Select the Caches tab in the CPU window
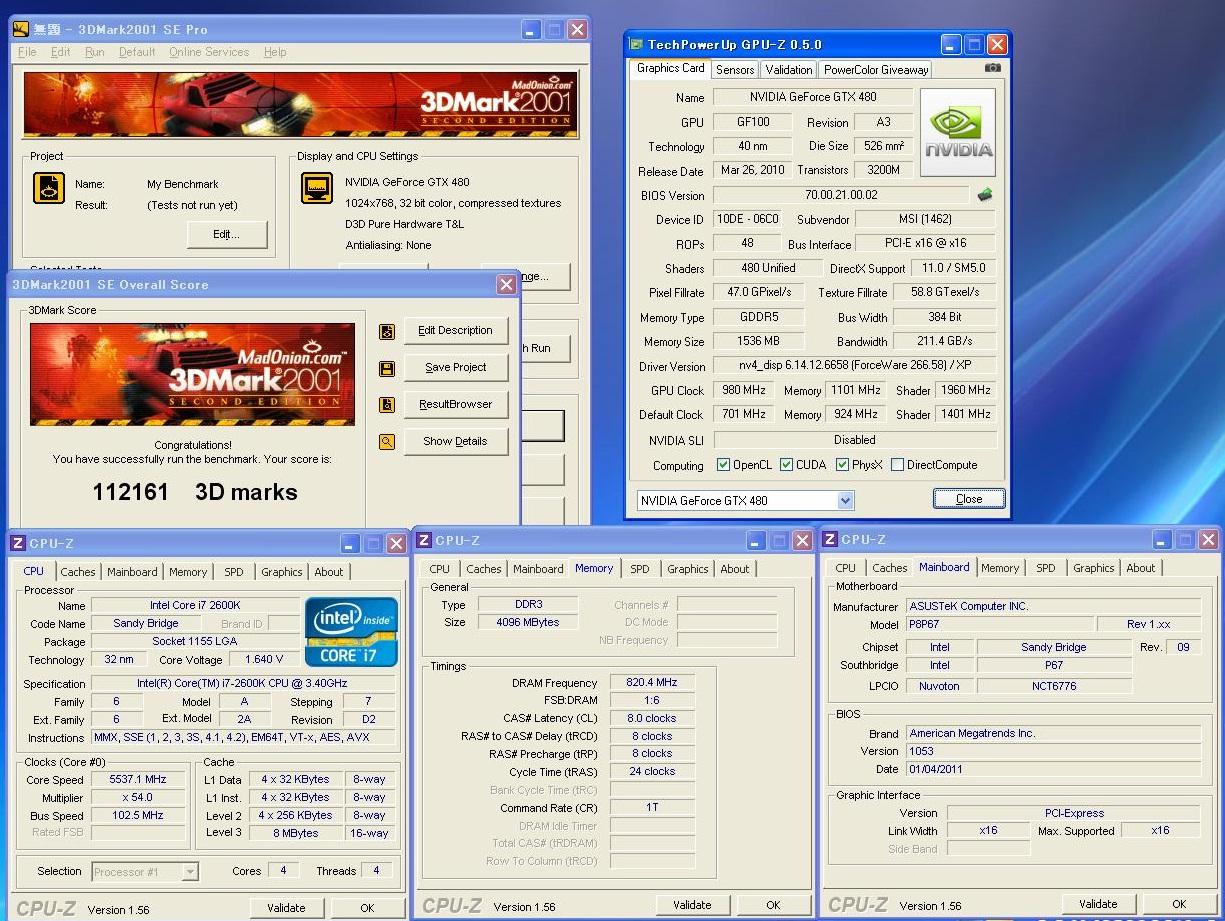The width and height of the screenshot is (1225, 921). pyautogui.click(x=78, y=572)
